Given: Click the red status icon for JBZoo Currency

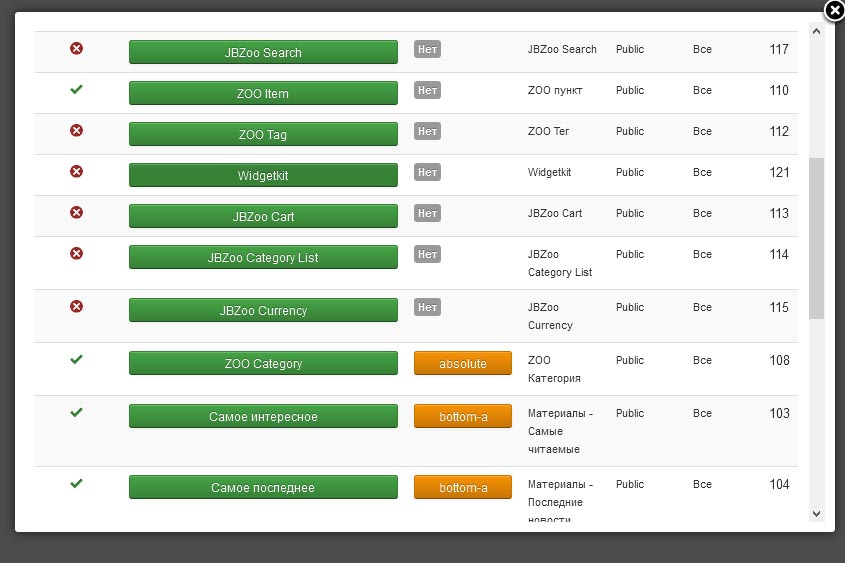Looking at the screenshot, I should (77, 307).
